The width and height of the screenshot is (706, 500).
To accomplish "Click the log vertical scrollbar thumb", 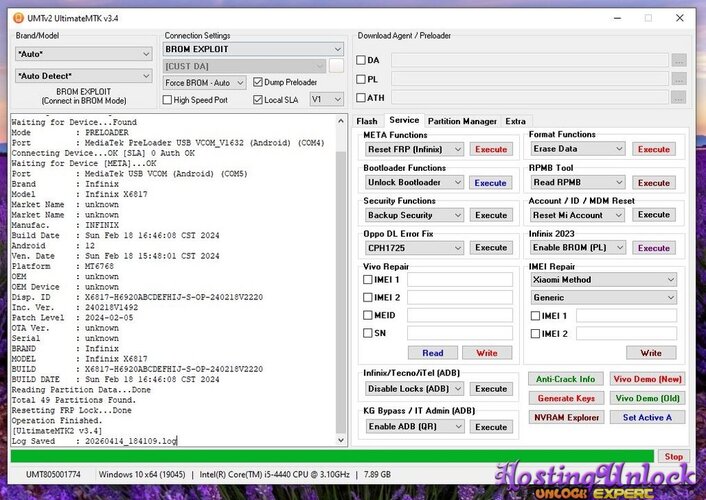I will click(x=341, y=293).
